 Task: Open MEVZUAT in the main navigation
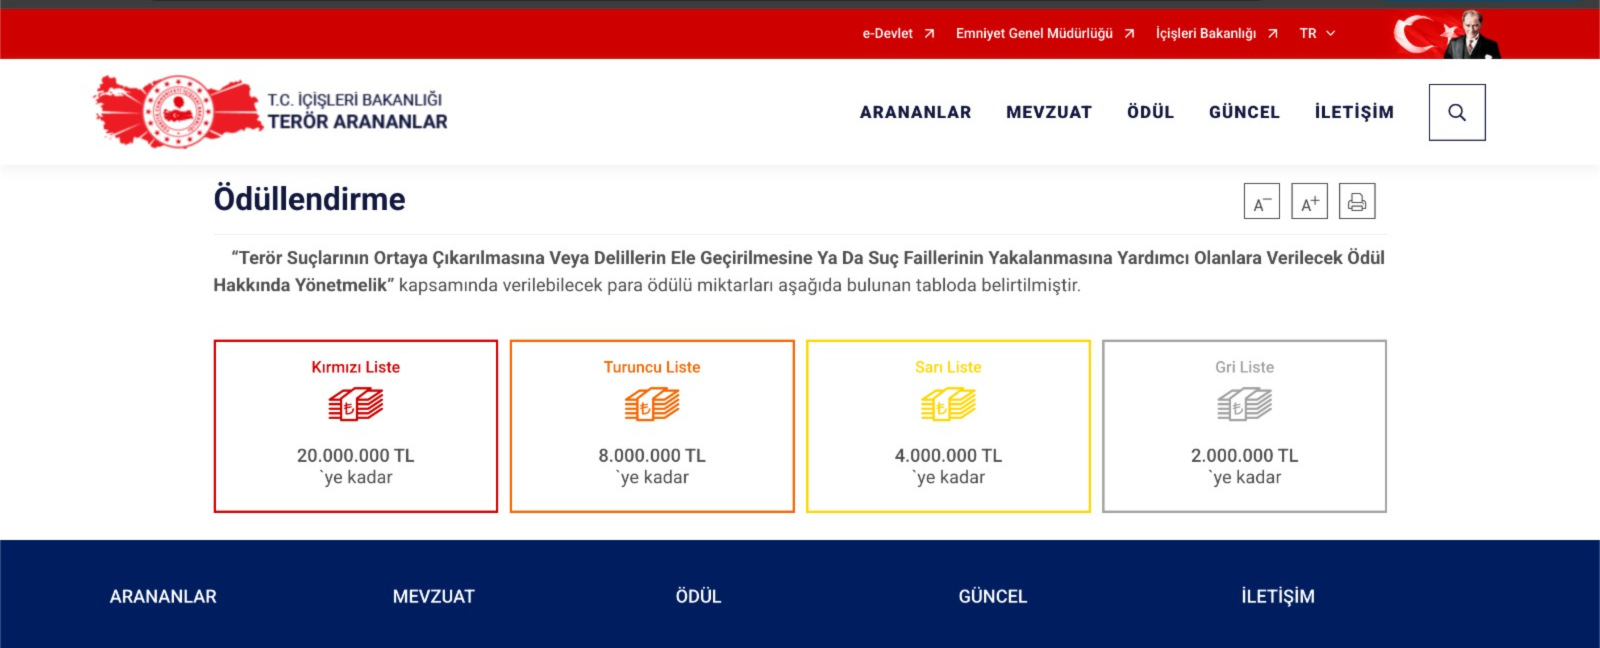pos(1049,112)
